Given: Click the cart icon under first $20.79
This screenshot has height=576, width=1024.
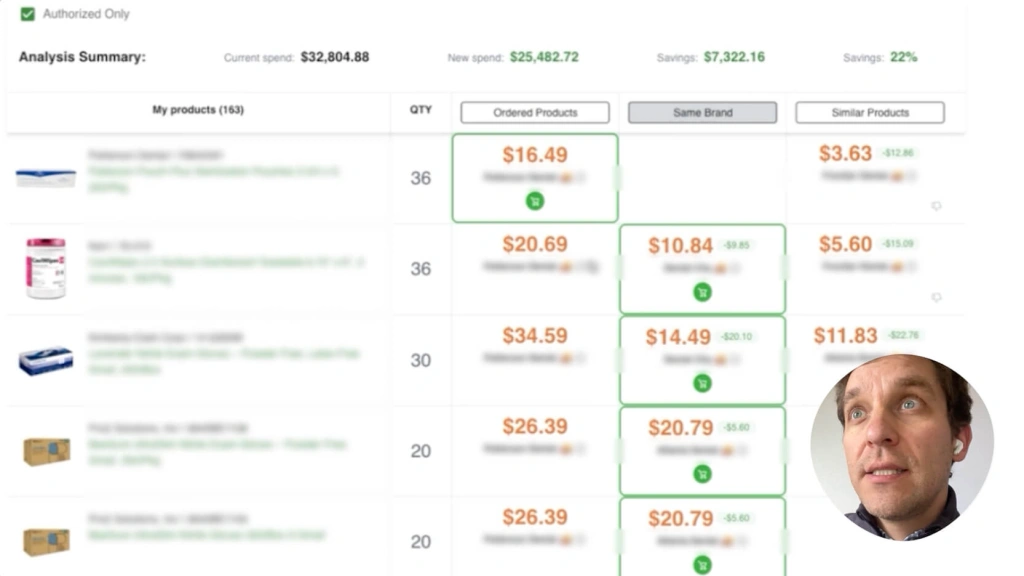Looking at the screenshot, I should (702, 474).
